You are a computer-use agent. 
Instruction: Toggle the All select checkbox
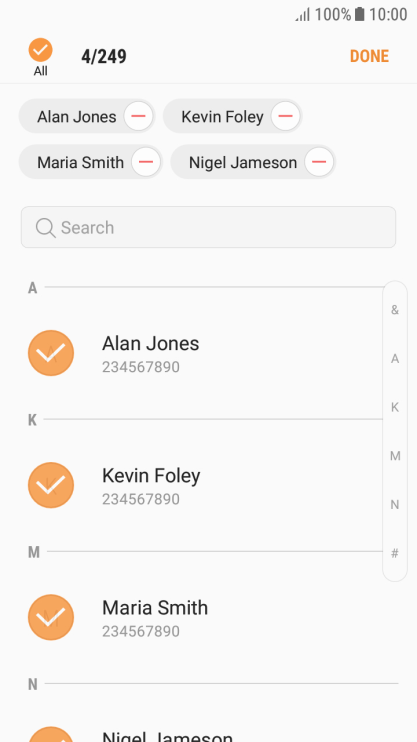click(x=40, y=50)
